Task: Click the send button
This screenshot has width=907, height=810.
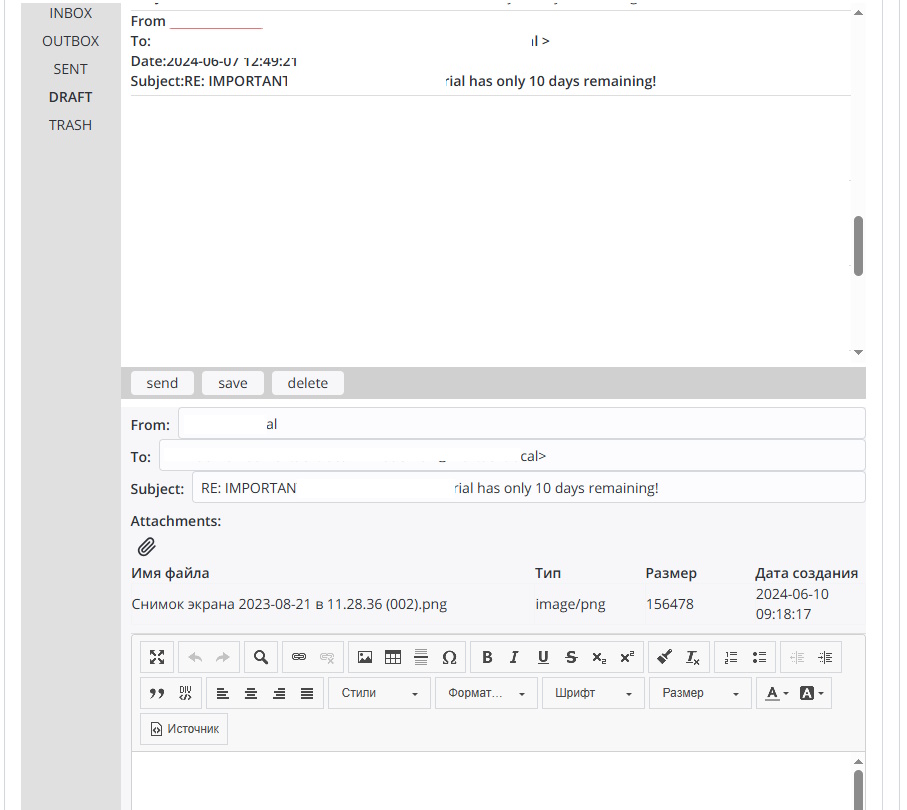Action: pyautogui.click(x=162, y=383)
